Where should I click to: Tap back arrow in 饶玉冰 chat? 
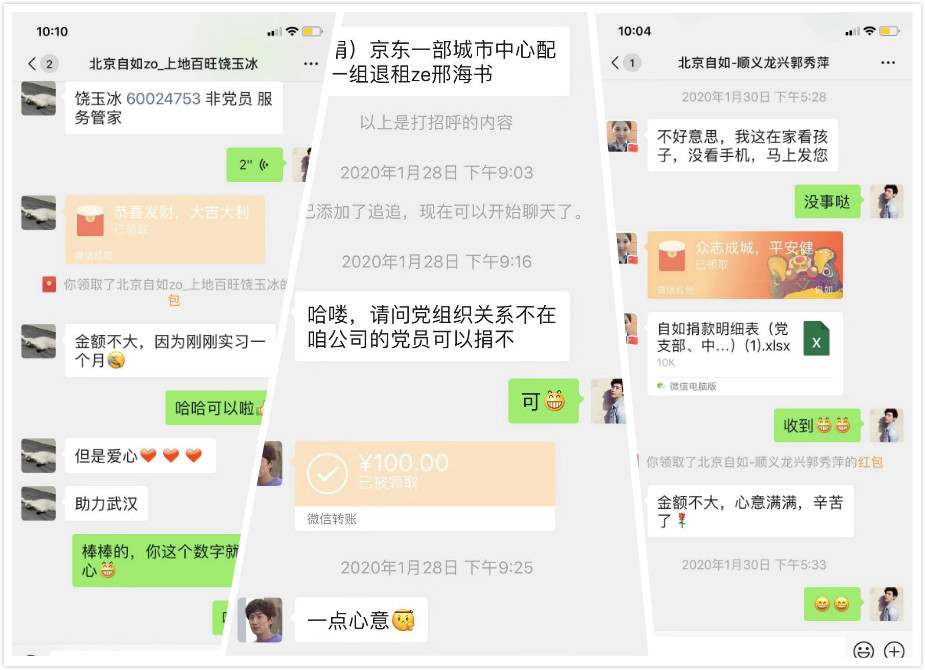pyautogui.click(x=32, y=63)
